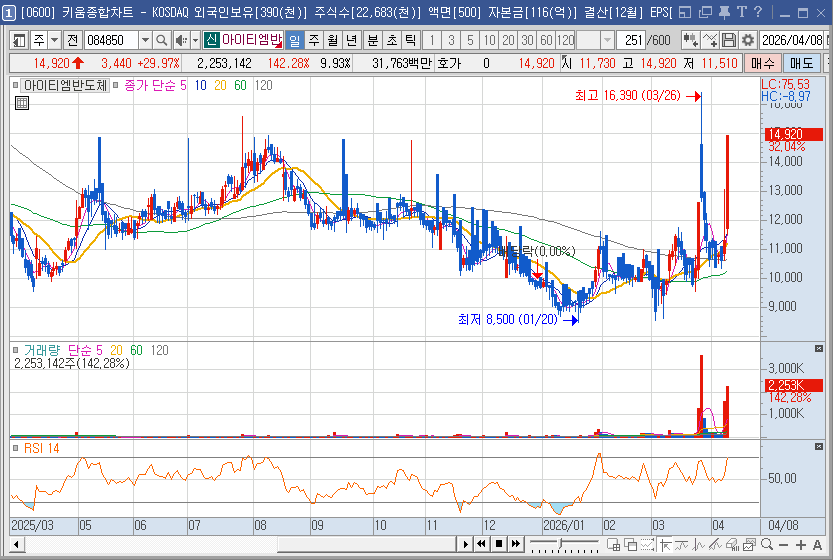Click the window layout icon in title bar
833x560 pixels.
(685, 12)
